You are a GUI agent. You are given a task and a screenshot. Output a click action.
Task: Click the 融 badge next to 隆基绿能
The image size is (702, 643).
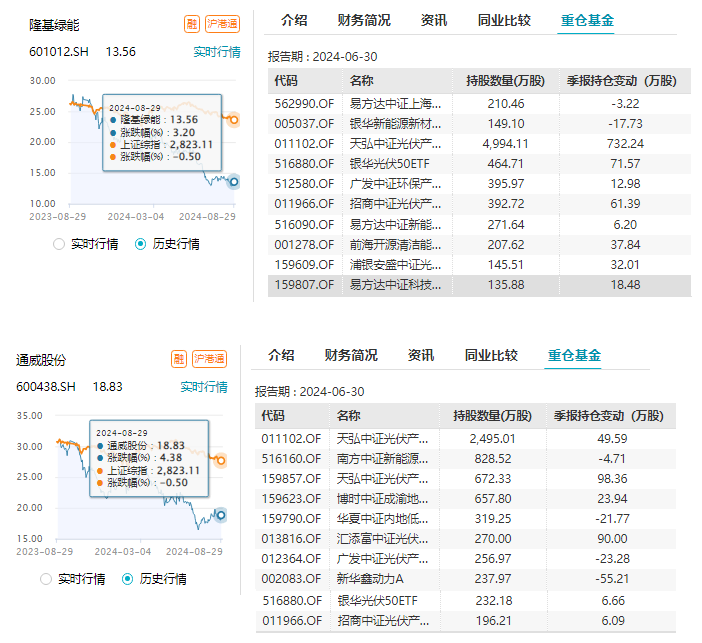point(192,24)
